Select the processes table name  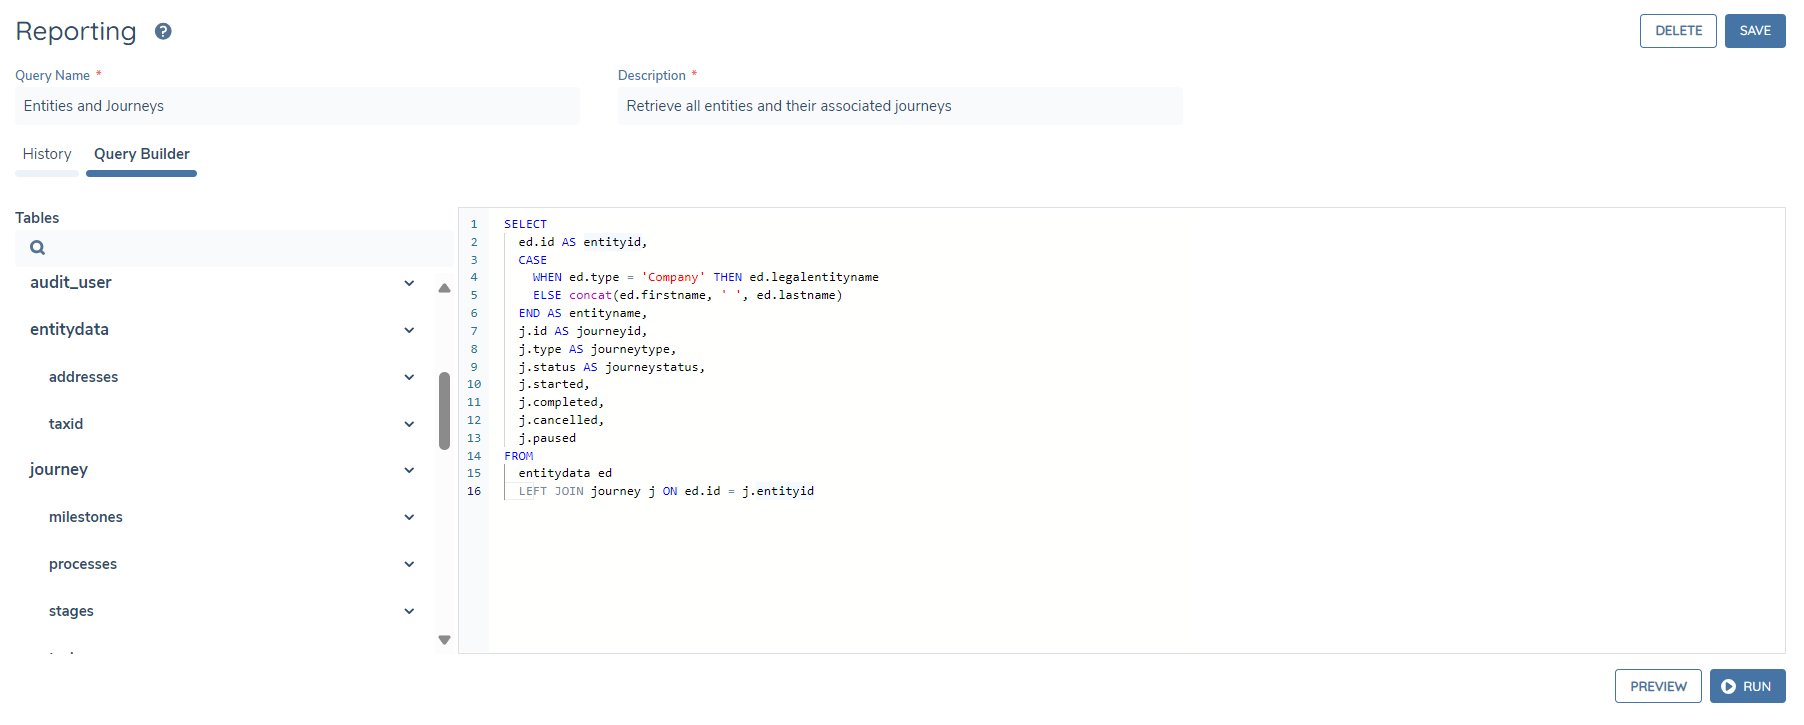click(83, 564)
